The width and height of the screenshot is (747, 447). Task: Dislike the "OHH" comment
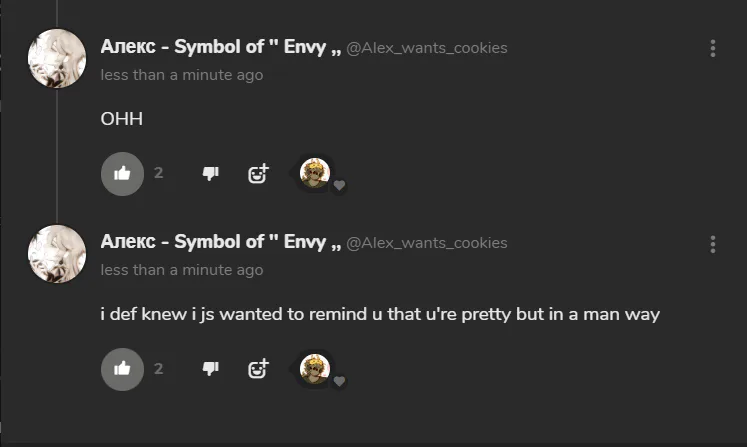[x=210, y=173]
